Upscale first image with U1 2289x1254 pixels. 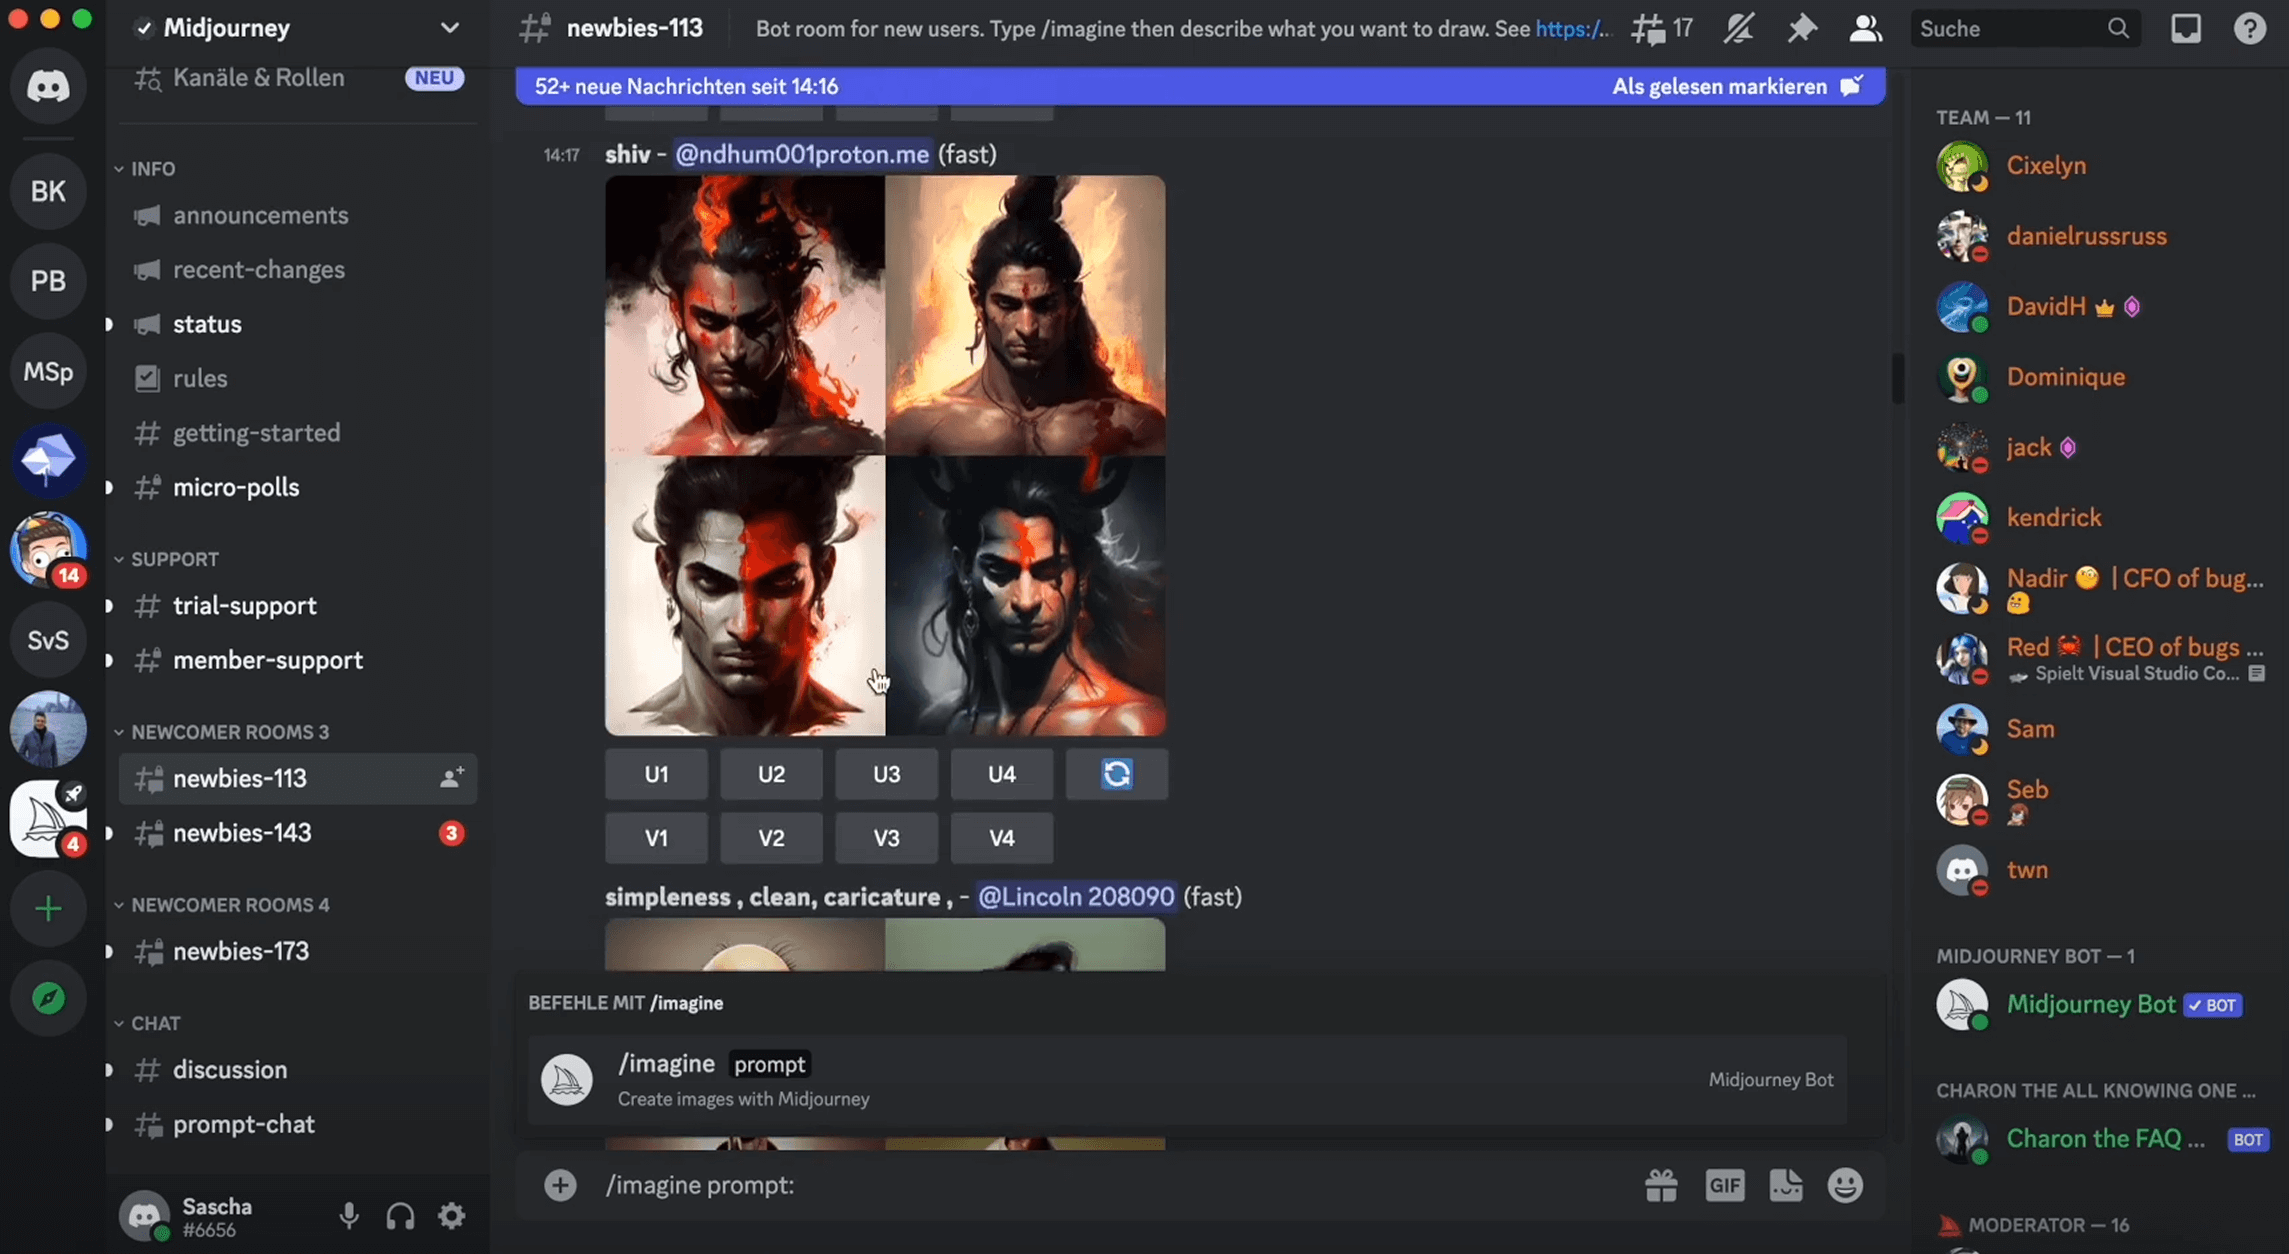click(656, 774)
